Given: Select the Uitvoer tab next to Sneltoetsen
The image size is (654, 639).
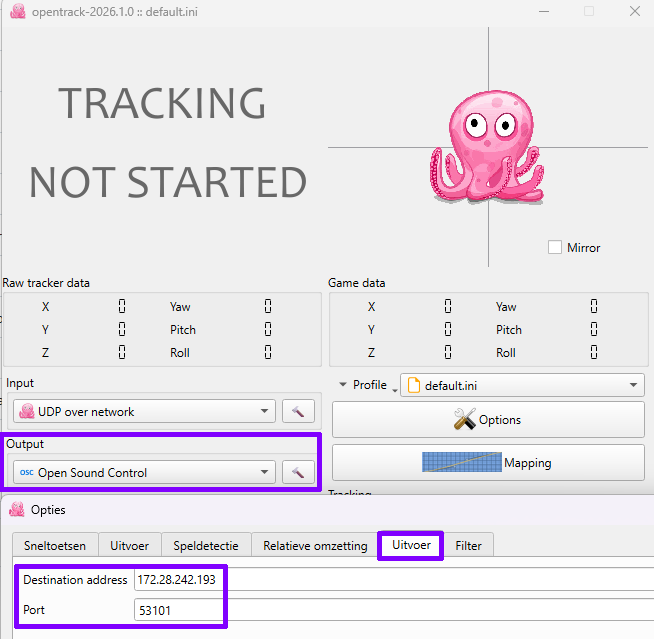Looking at the screenshot, I should tap(130, 546).
